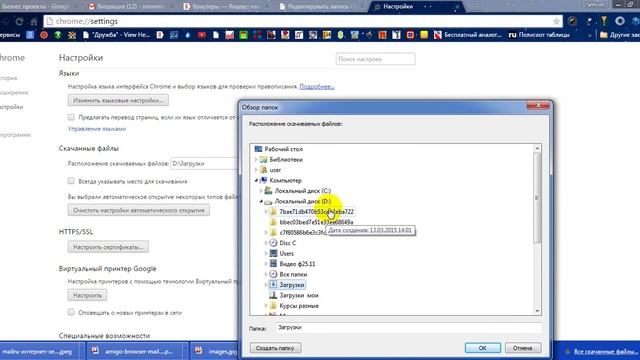Screen dimensions: 640x360
Task: Click the file icon of images.jpg download
Action: coord(199,351)
